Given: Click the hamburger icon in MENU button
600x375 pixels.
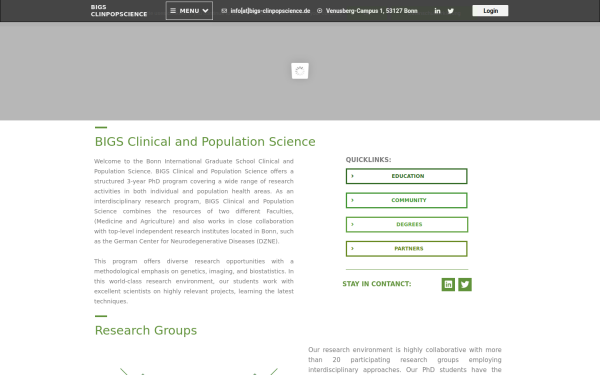Looking at the screenshot, I should (x=173, y=11).
